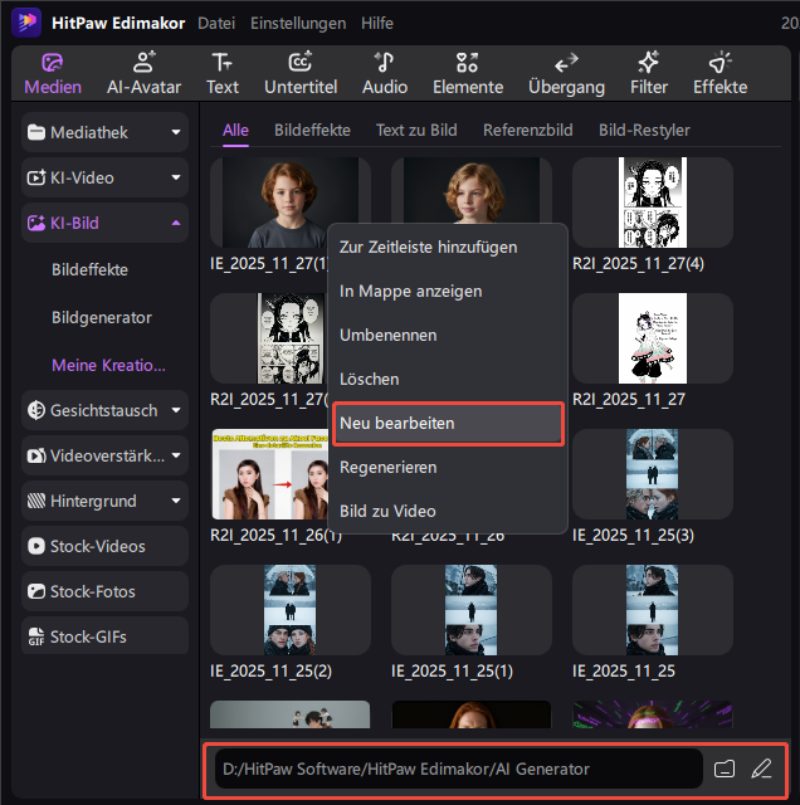Screen dimensions: 800x805
Task: Collapse the KI-Bild section
Action: (105, 223)
